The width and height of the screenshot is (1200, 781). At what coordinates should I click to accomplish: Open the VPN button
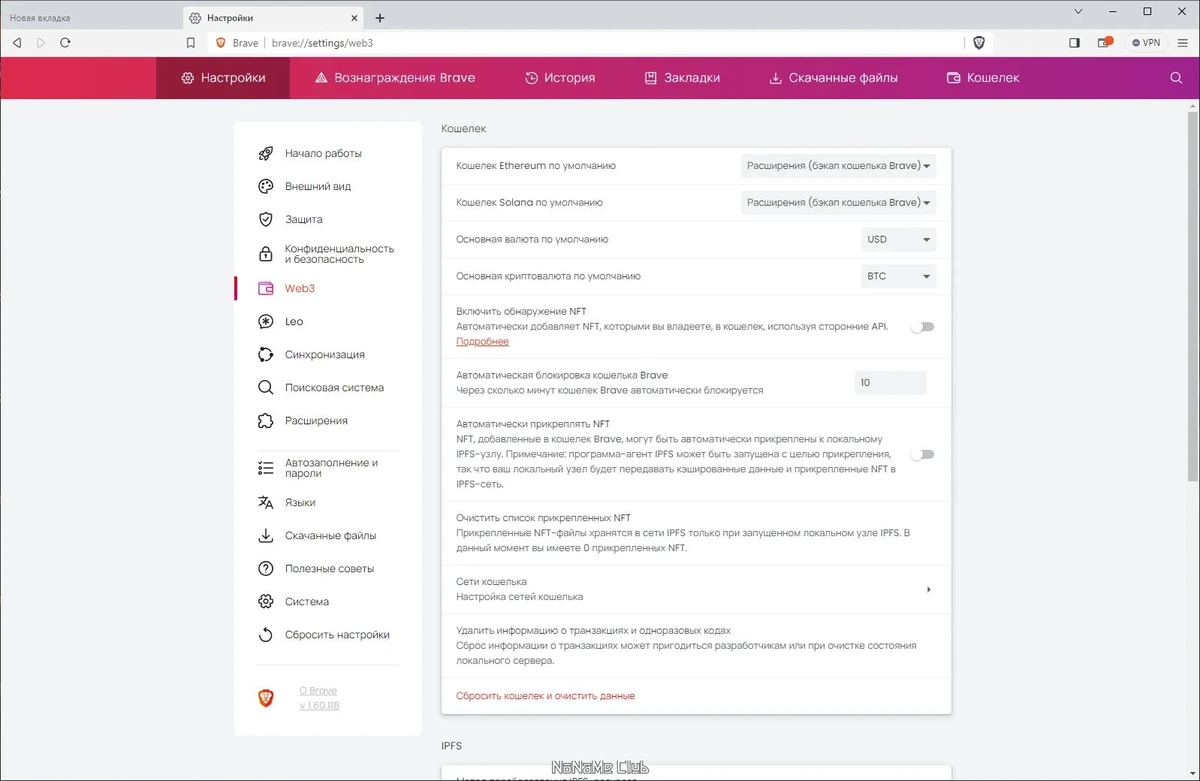pos(1146,43)
